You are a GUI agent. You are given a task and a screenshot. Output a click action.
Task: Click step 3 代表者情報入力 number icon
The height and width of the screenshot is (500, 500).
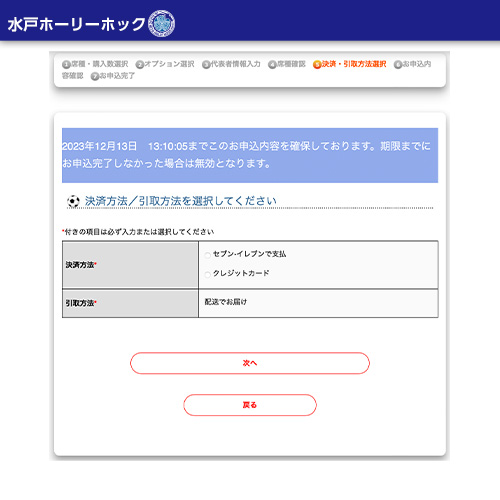[x=206, y=64]
